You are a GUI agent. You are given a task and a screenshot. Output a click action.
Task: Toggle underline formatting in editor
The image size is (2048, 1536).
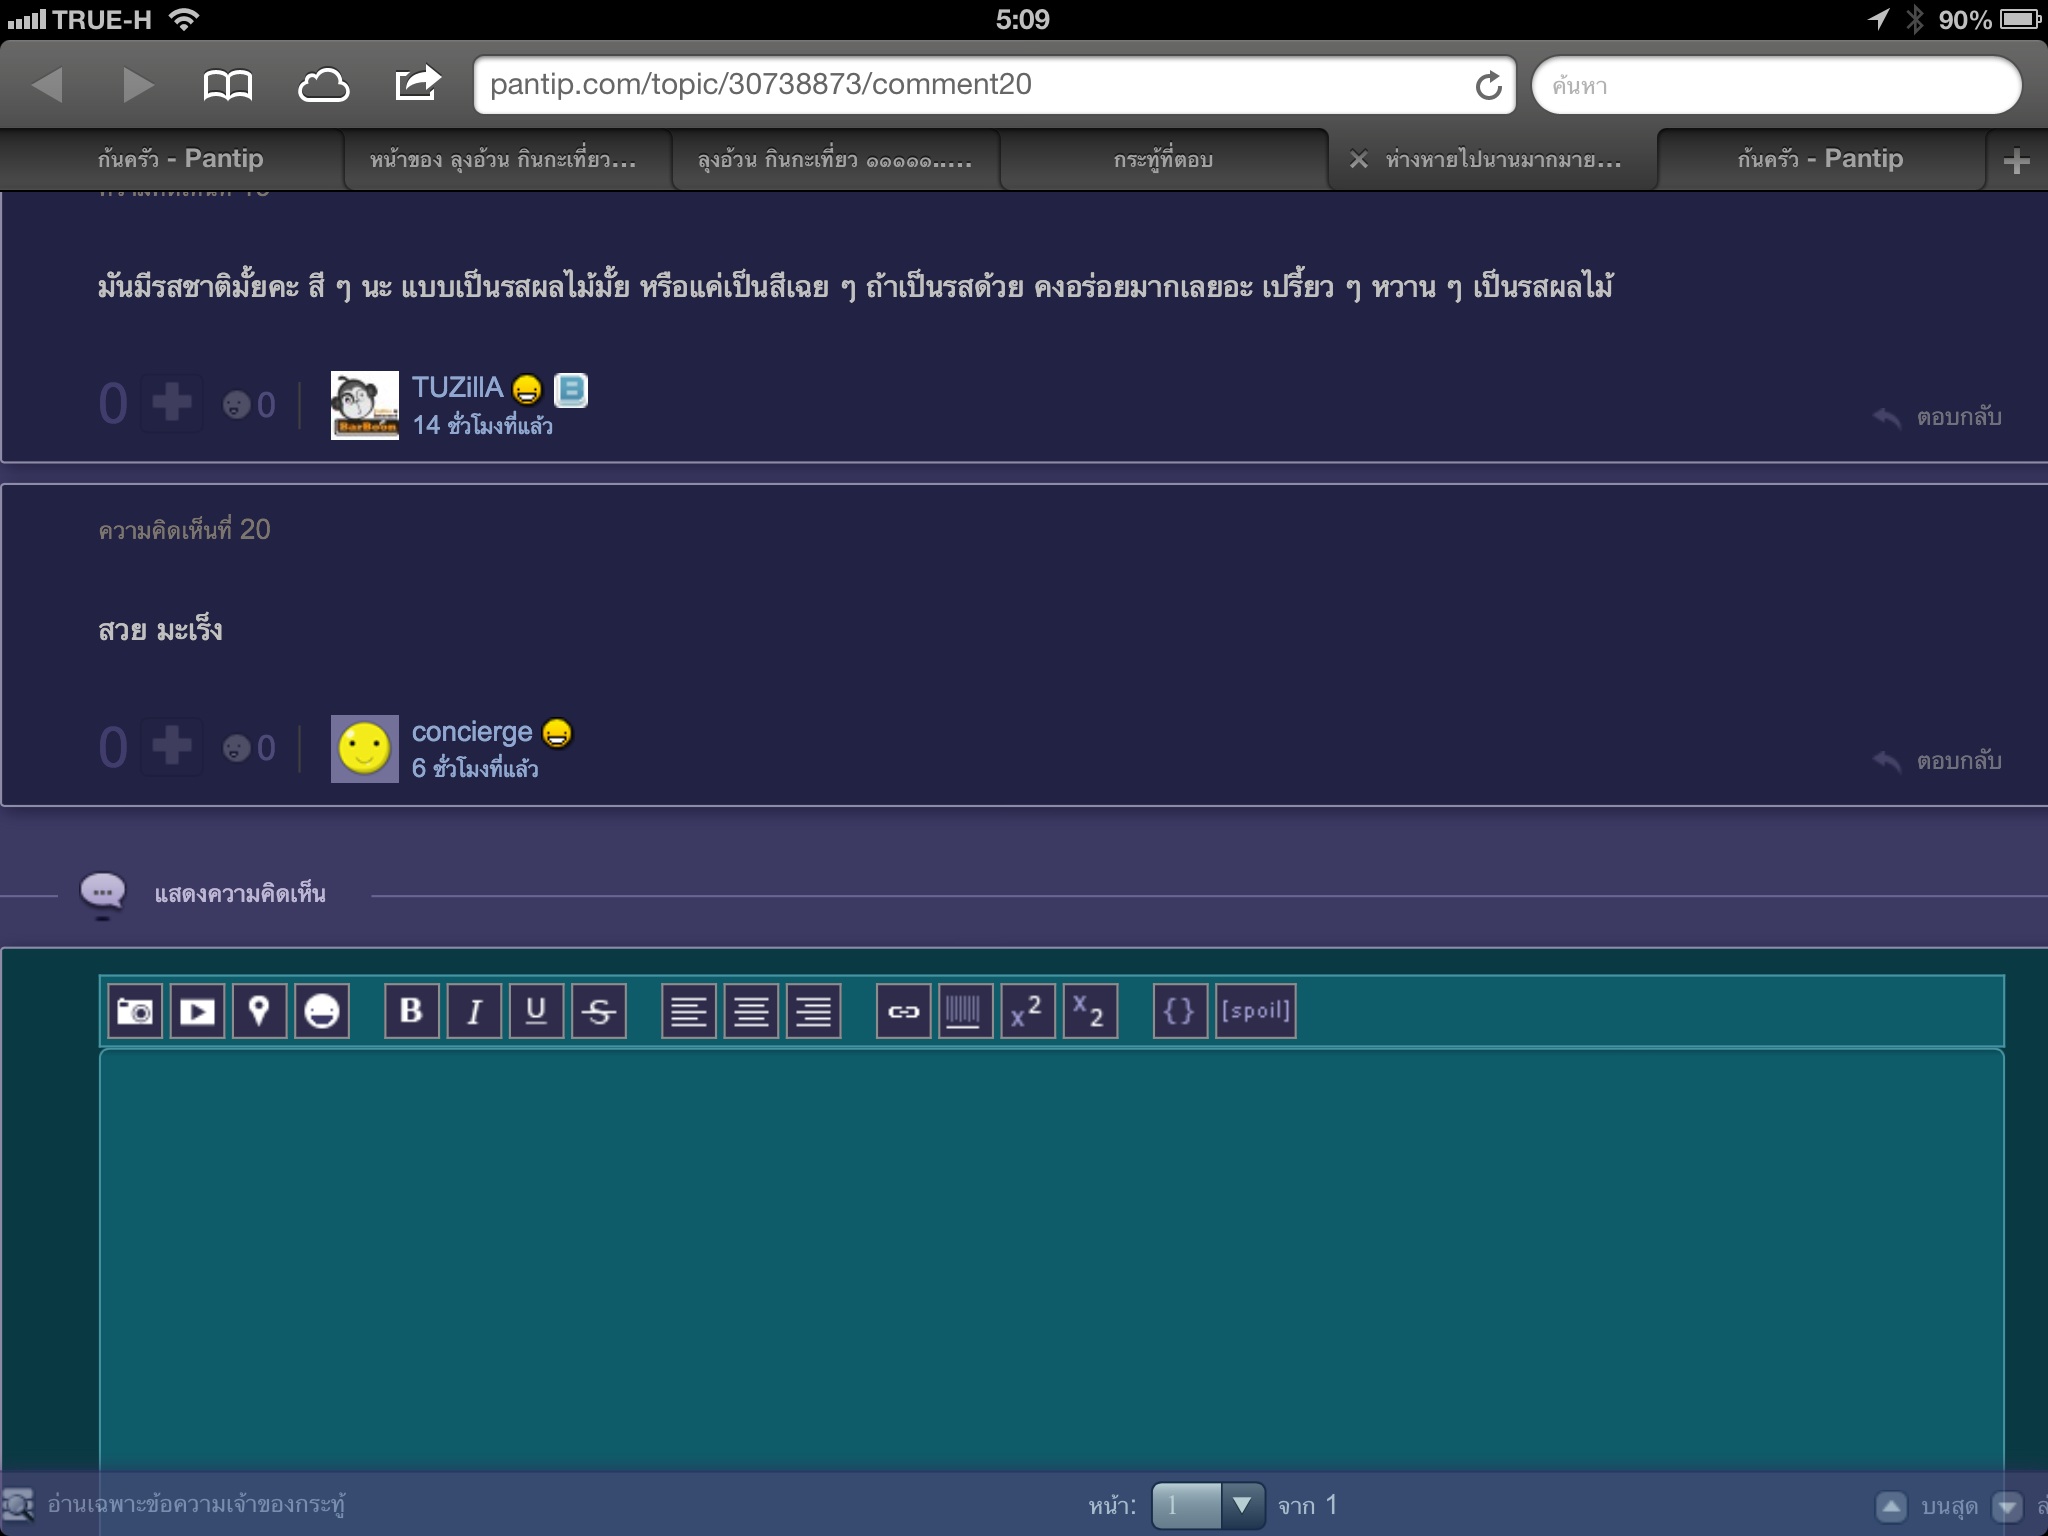(536, 1011)
